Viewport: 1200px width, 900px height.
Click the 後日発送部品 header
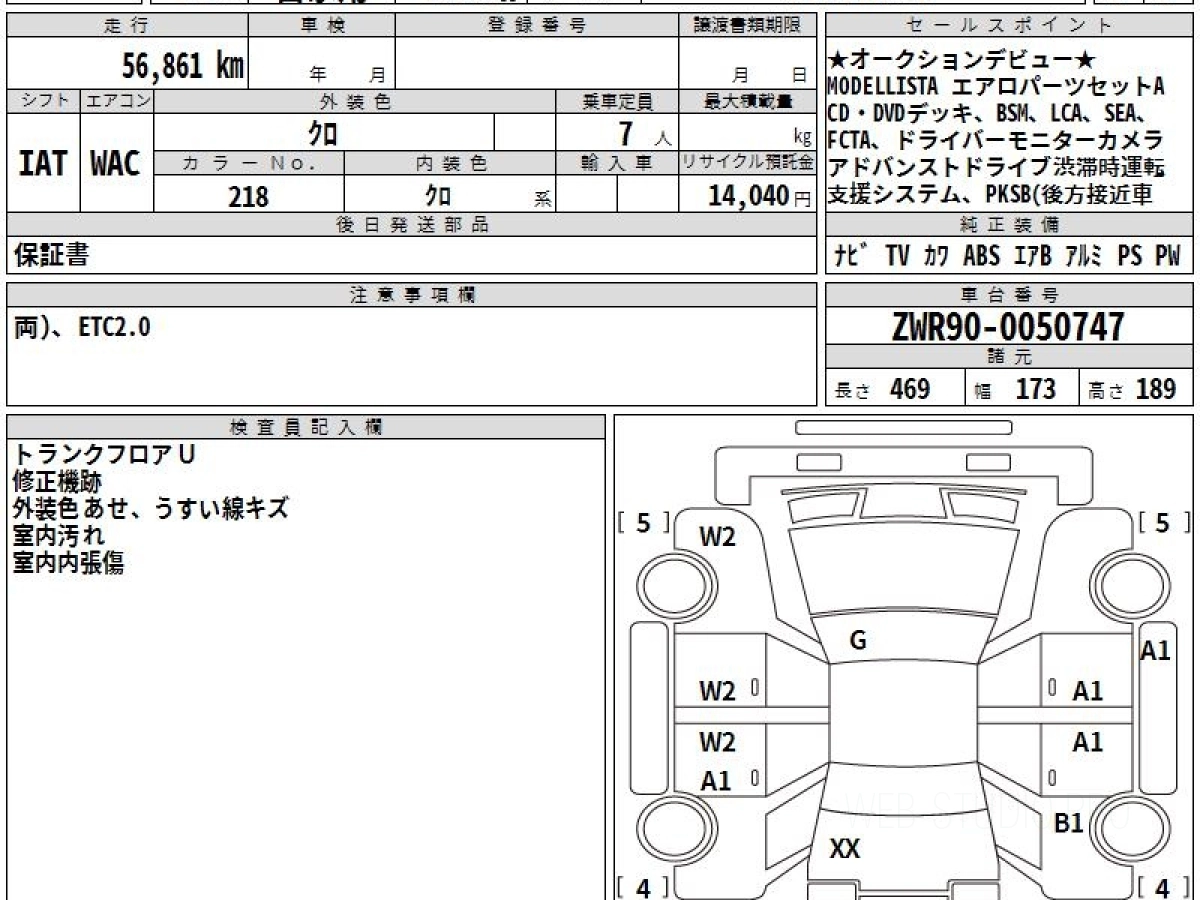pyautogui.click(x=412, y=225)
